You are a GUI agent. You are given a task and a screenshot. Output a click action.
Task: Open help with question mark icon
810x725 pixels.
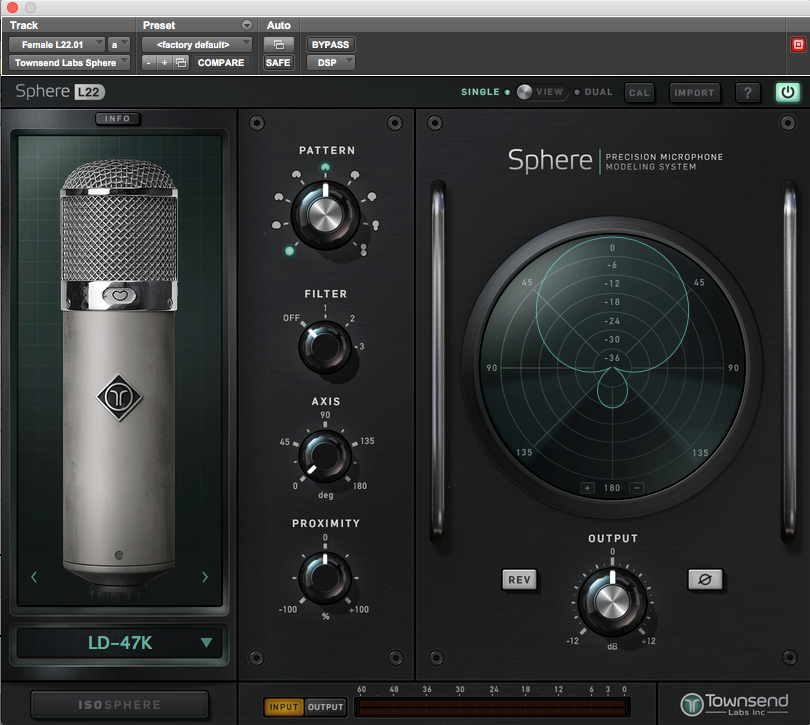coord(747,93)
